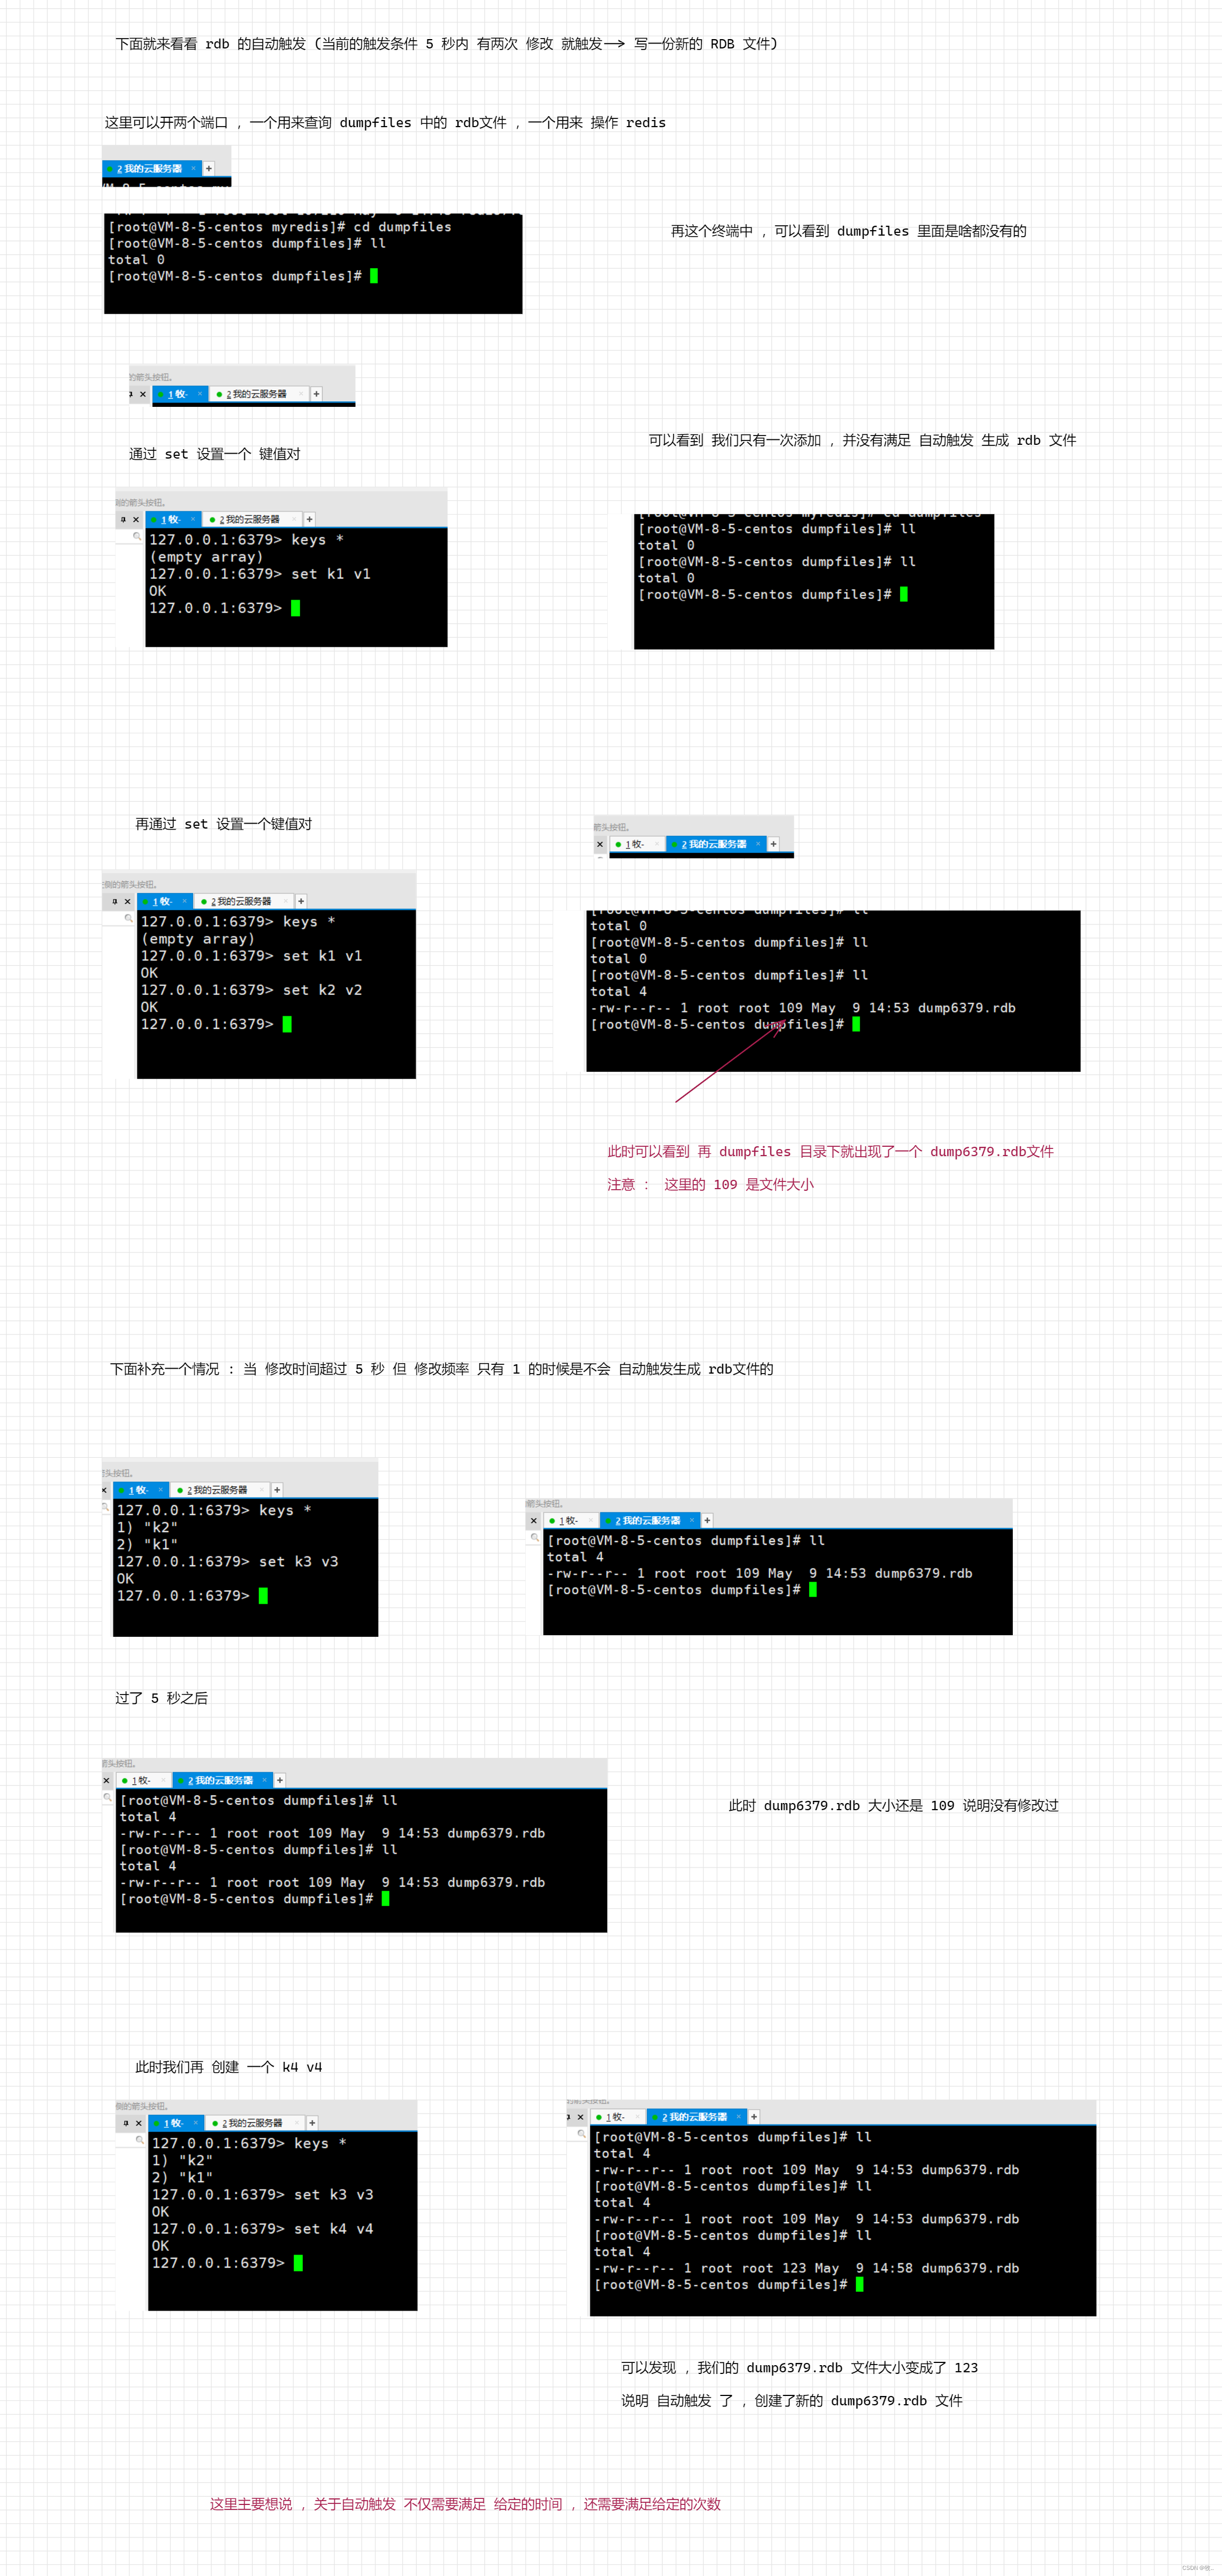
Task: Click the text '过了 5 秒之后'
Action: [161, 1697]
